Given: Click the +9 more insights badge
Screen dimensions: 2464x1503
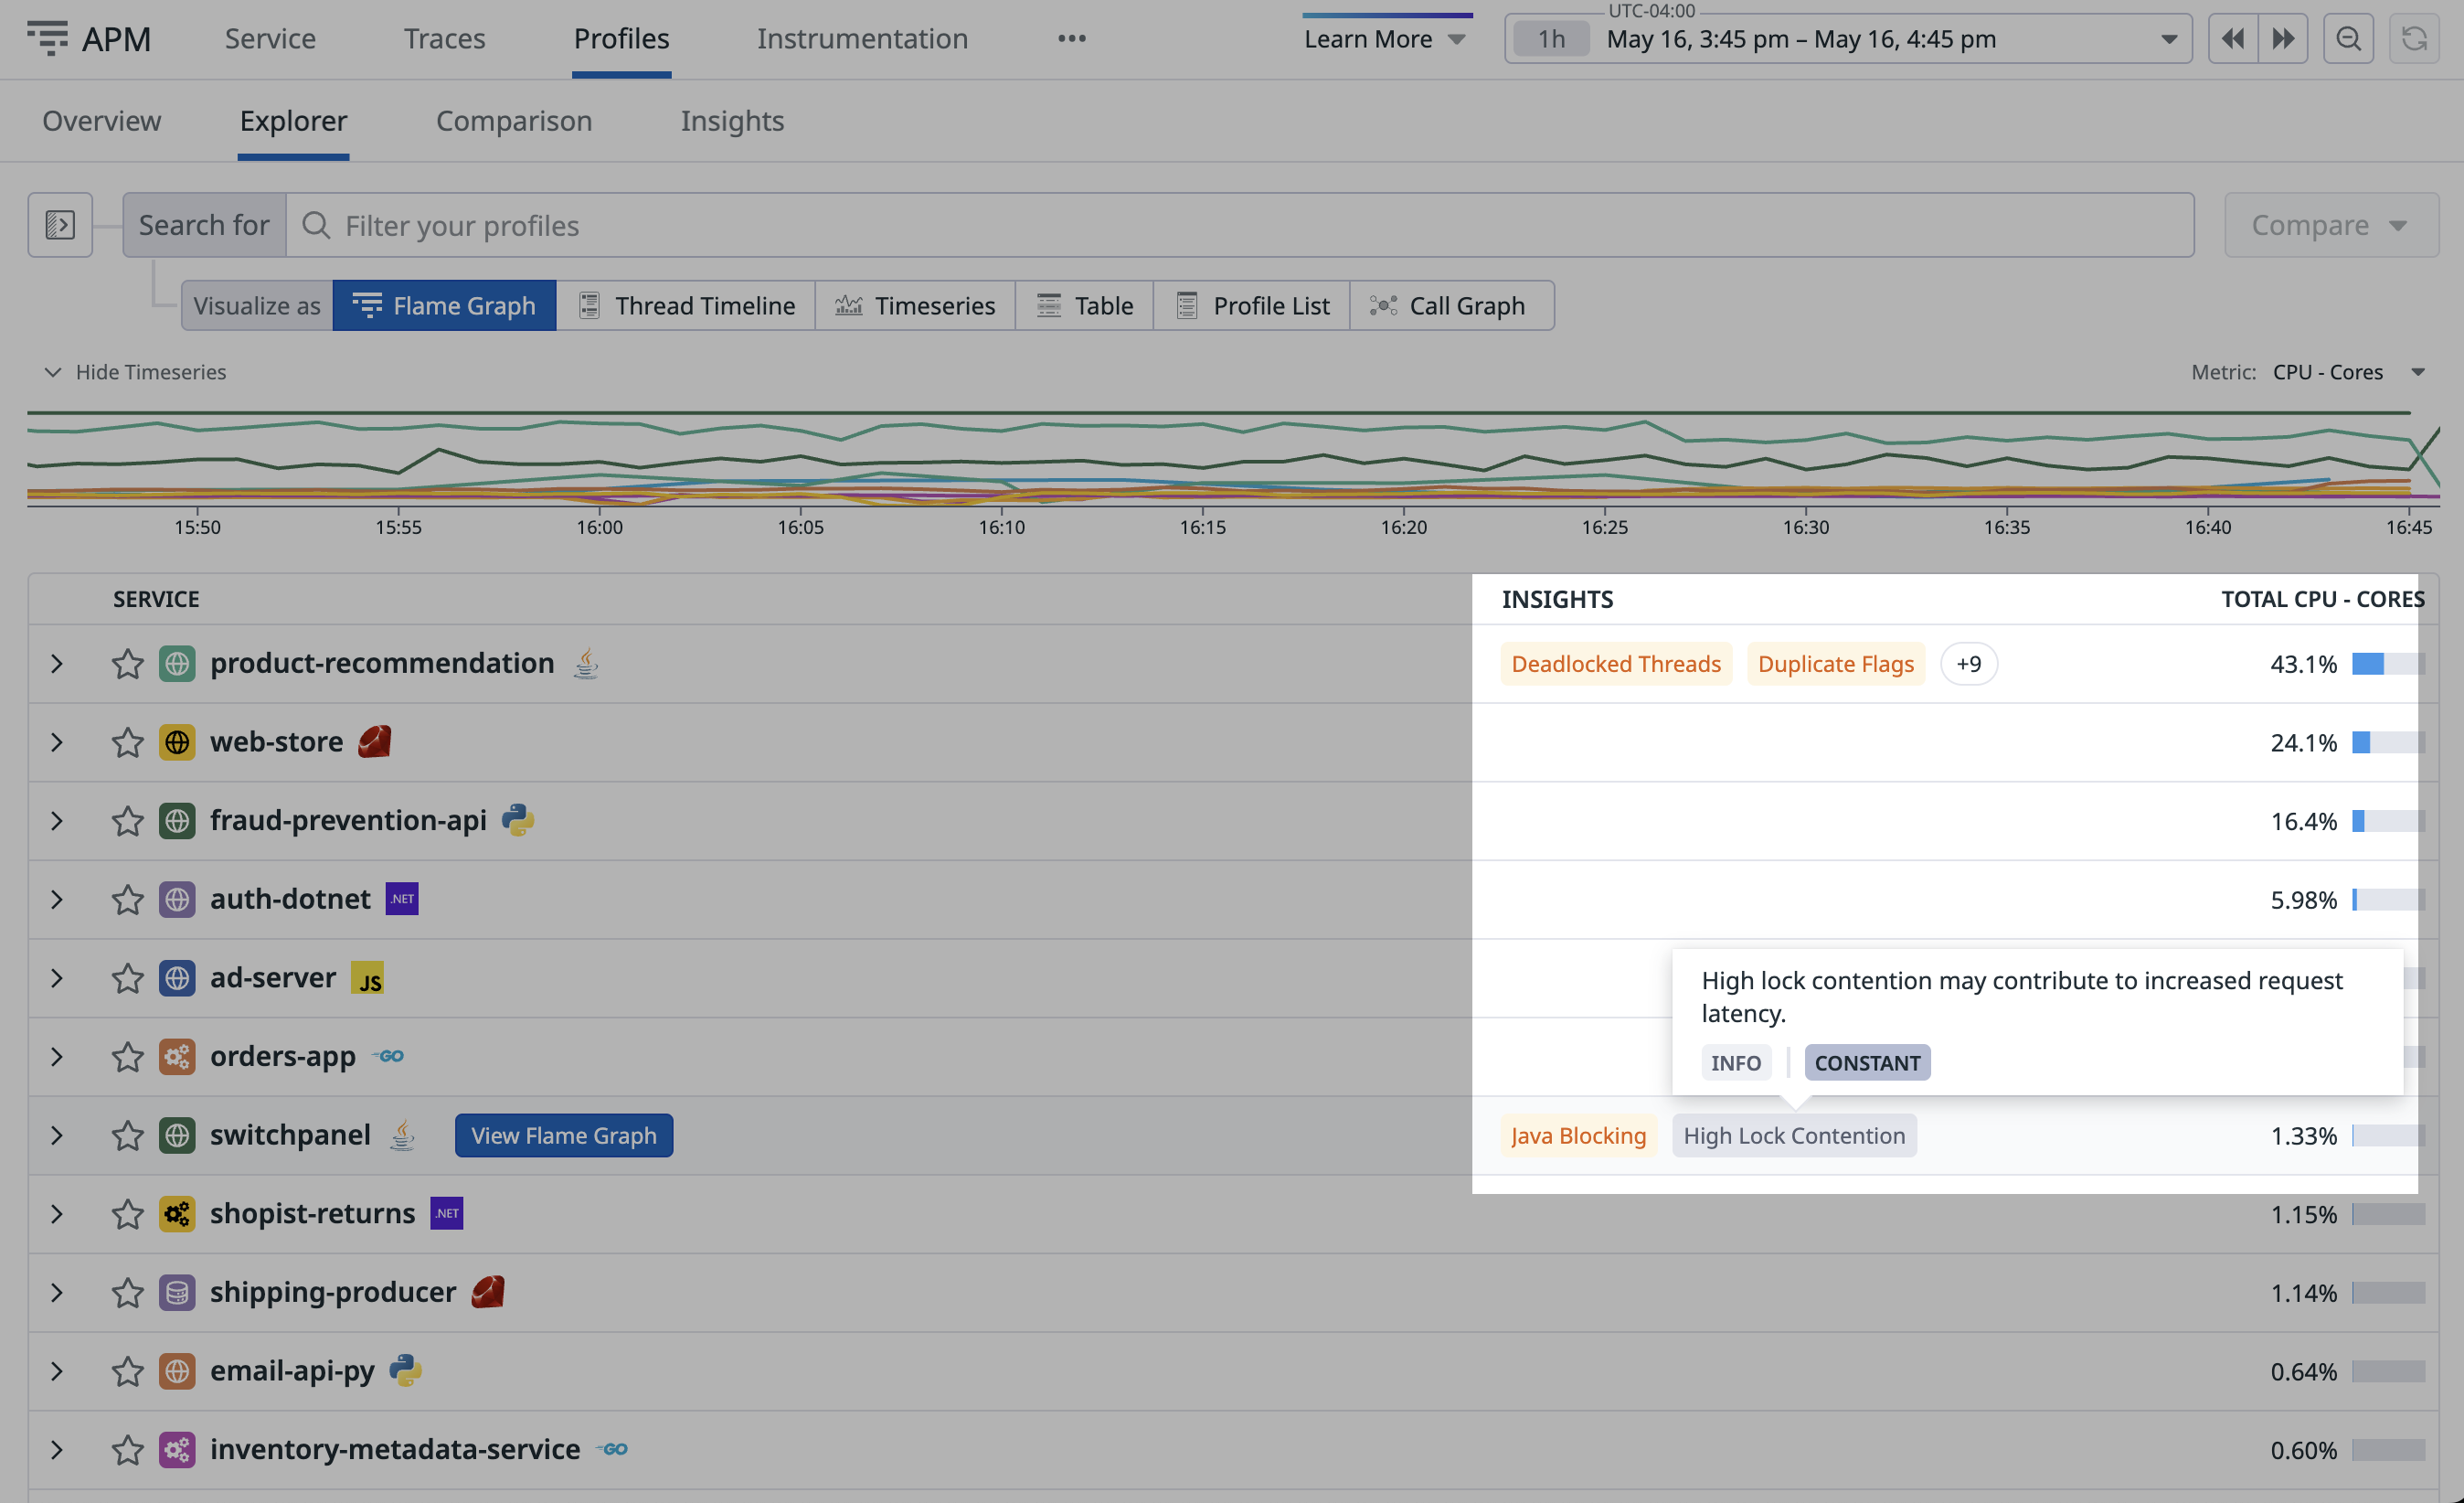Looking at the screenshot, I should [x=1968, y=664].
